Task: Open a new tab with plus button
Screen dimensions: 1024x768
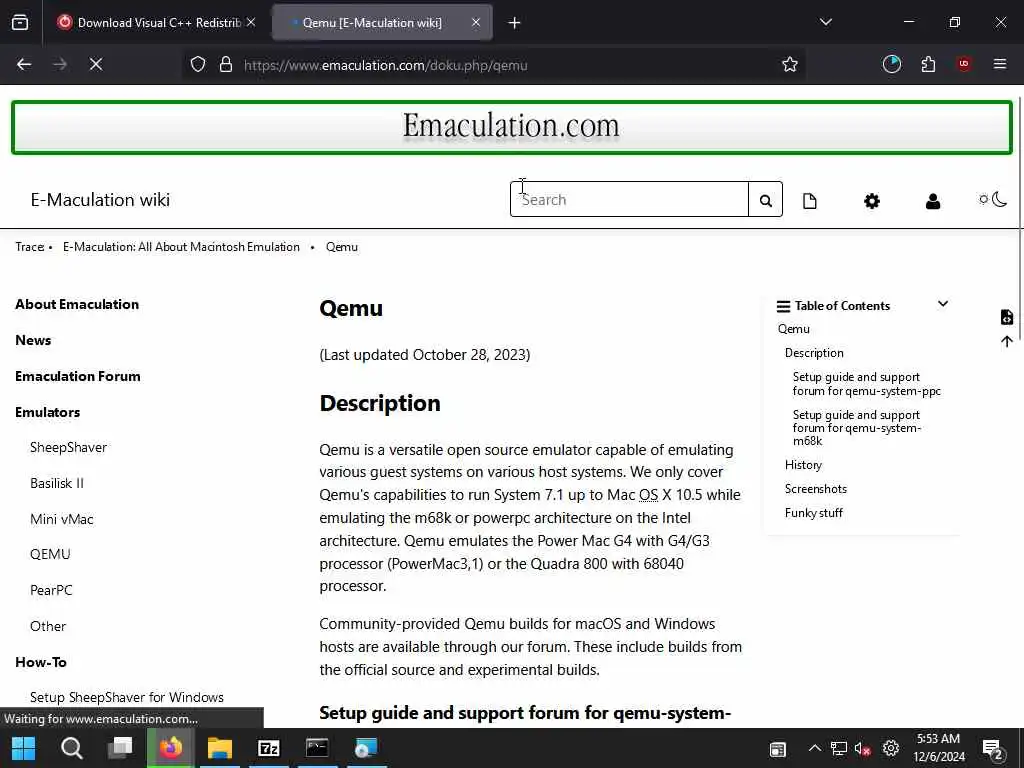Action: point(514,23)
